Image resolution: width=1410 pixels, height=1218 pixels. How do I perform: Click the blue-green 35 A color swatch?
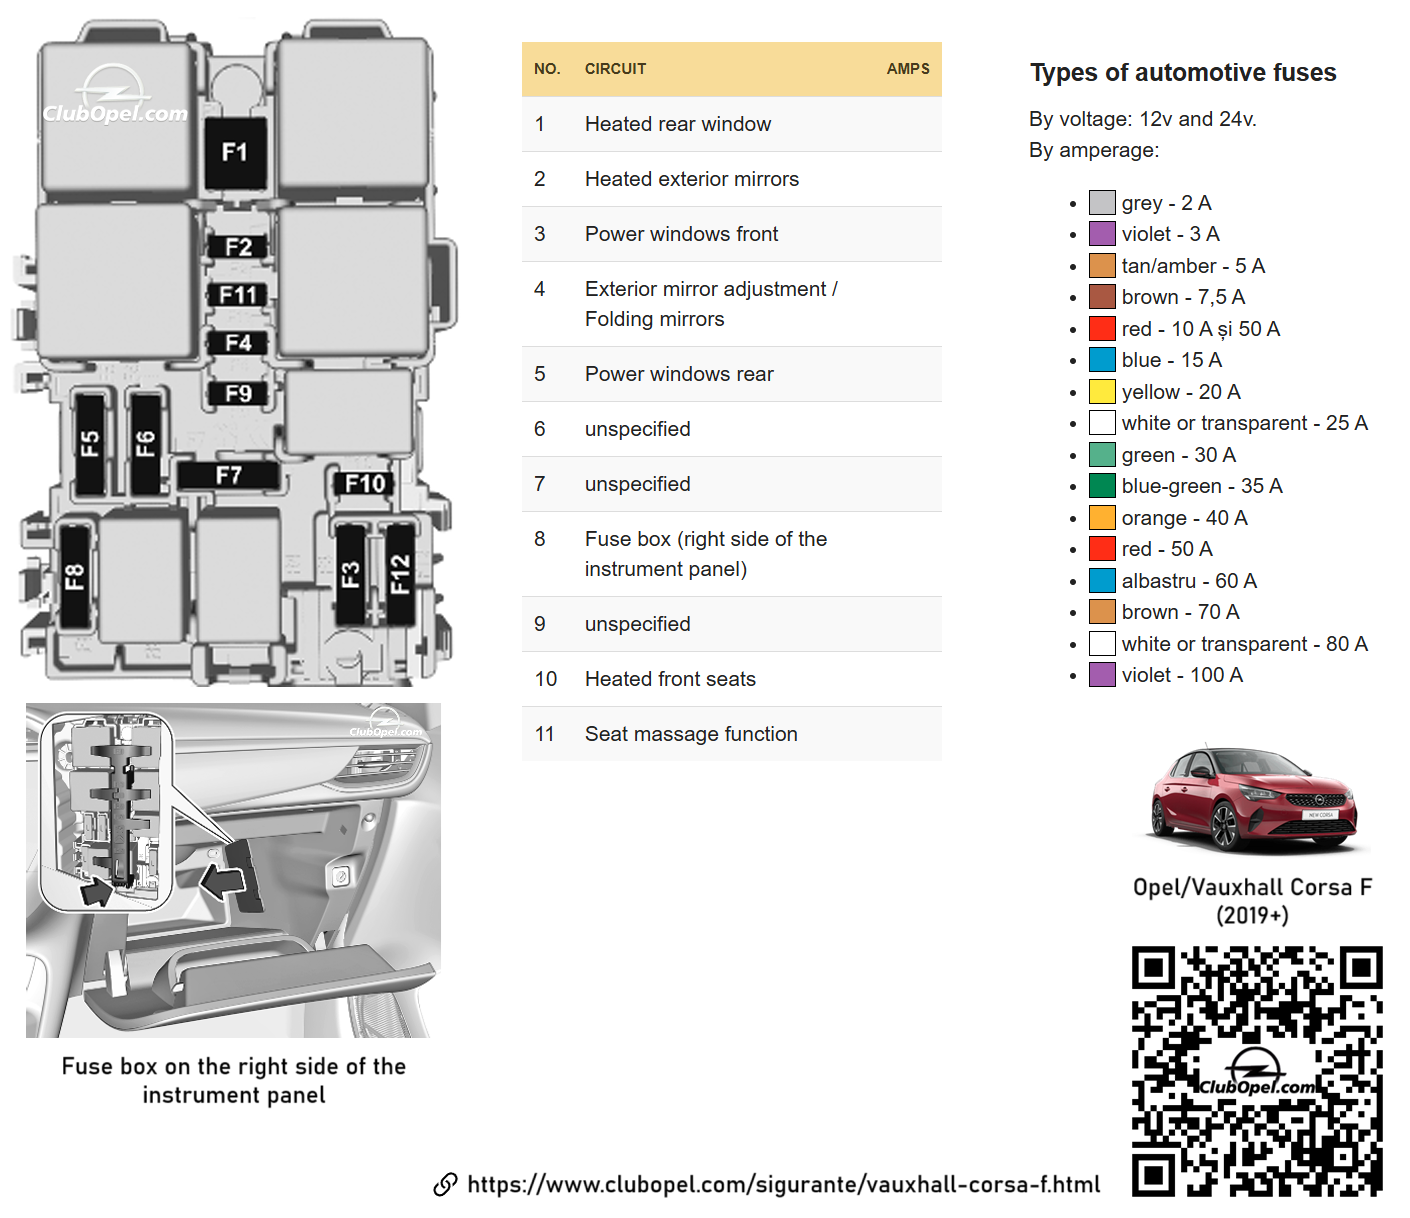click(x=1102, y=486)
